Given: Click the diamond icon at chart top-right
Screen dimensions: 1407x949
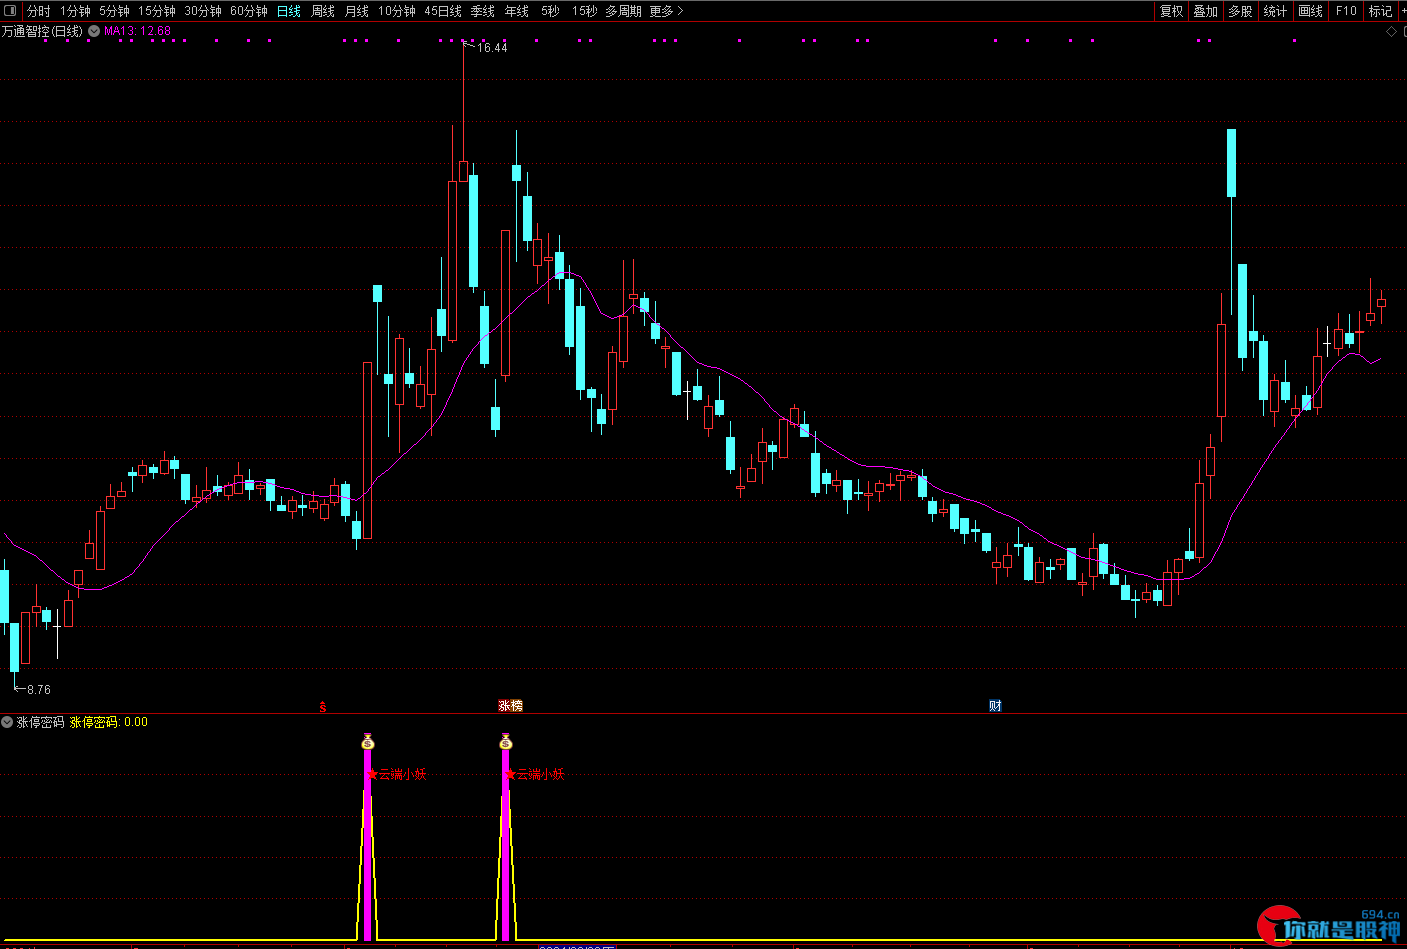Looking at the screenshot, I should tap(1391, 32).
